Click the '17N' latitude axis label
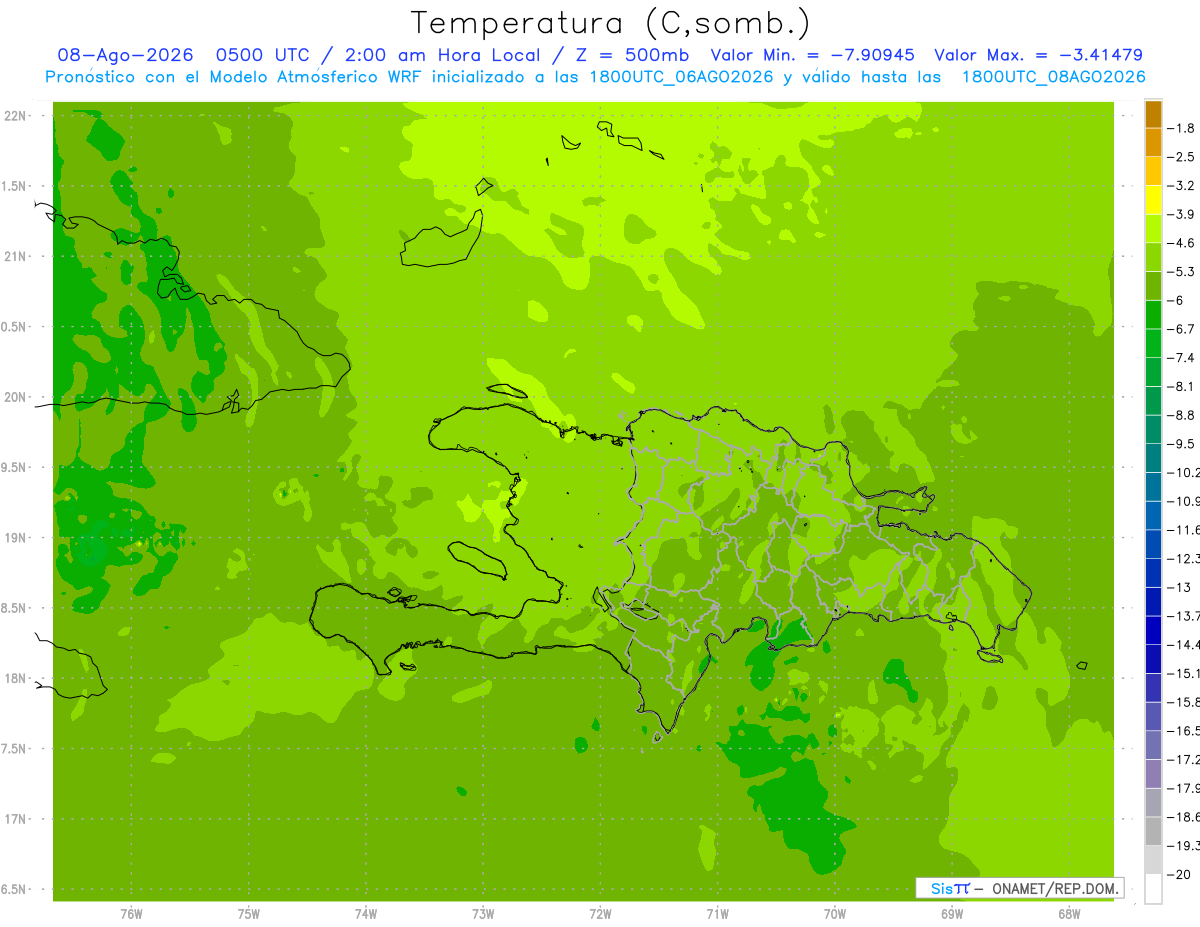1200x927 pixels. [17, 819]
